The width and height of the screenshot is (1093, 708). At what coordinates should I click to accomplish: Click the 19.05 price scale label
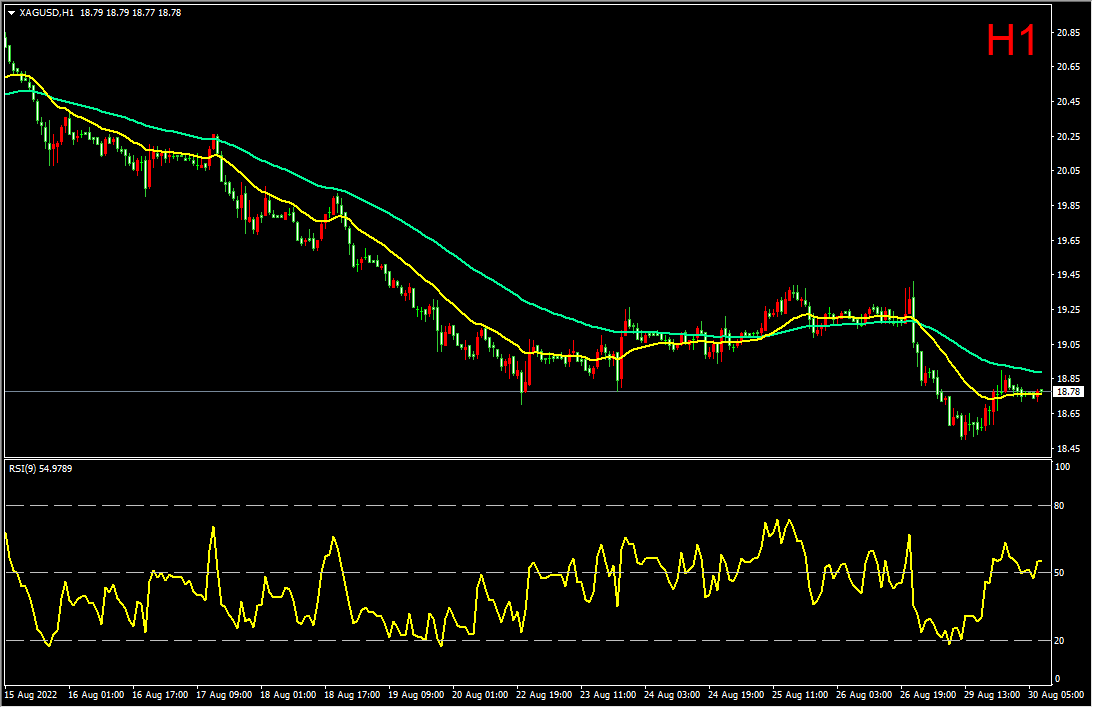point(1069,345)
